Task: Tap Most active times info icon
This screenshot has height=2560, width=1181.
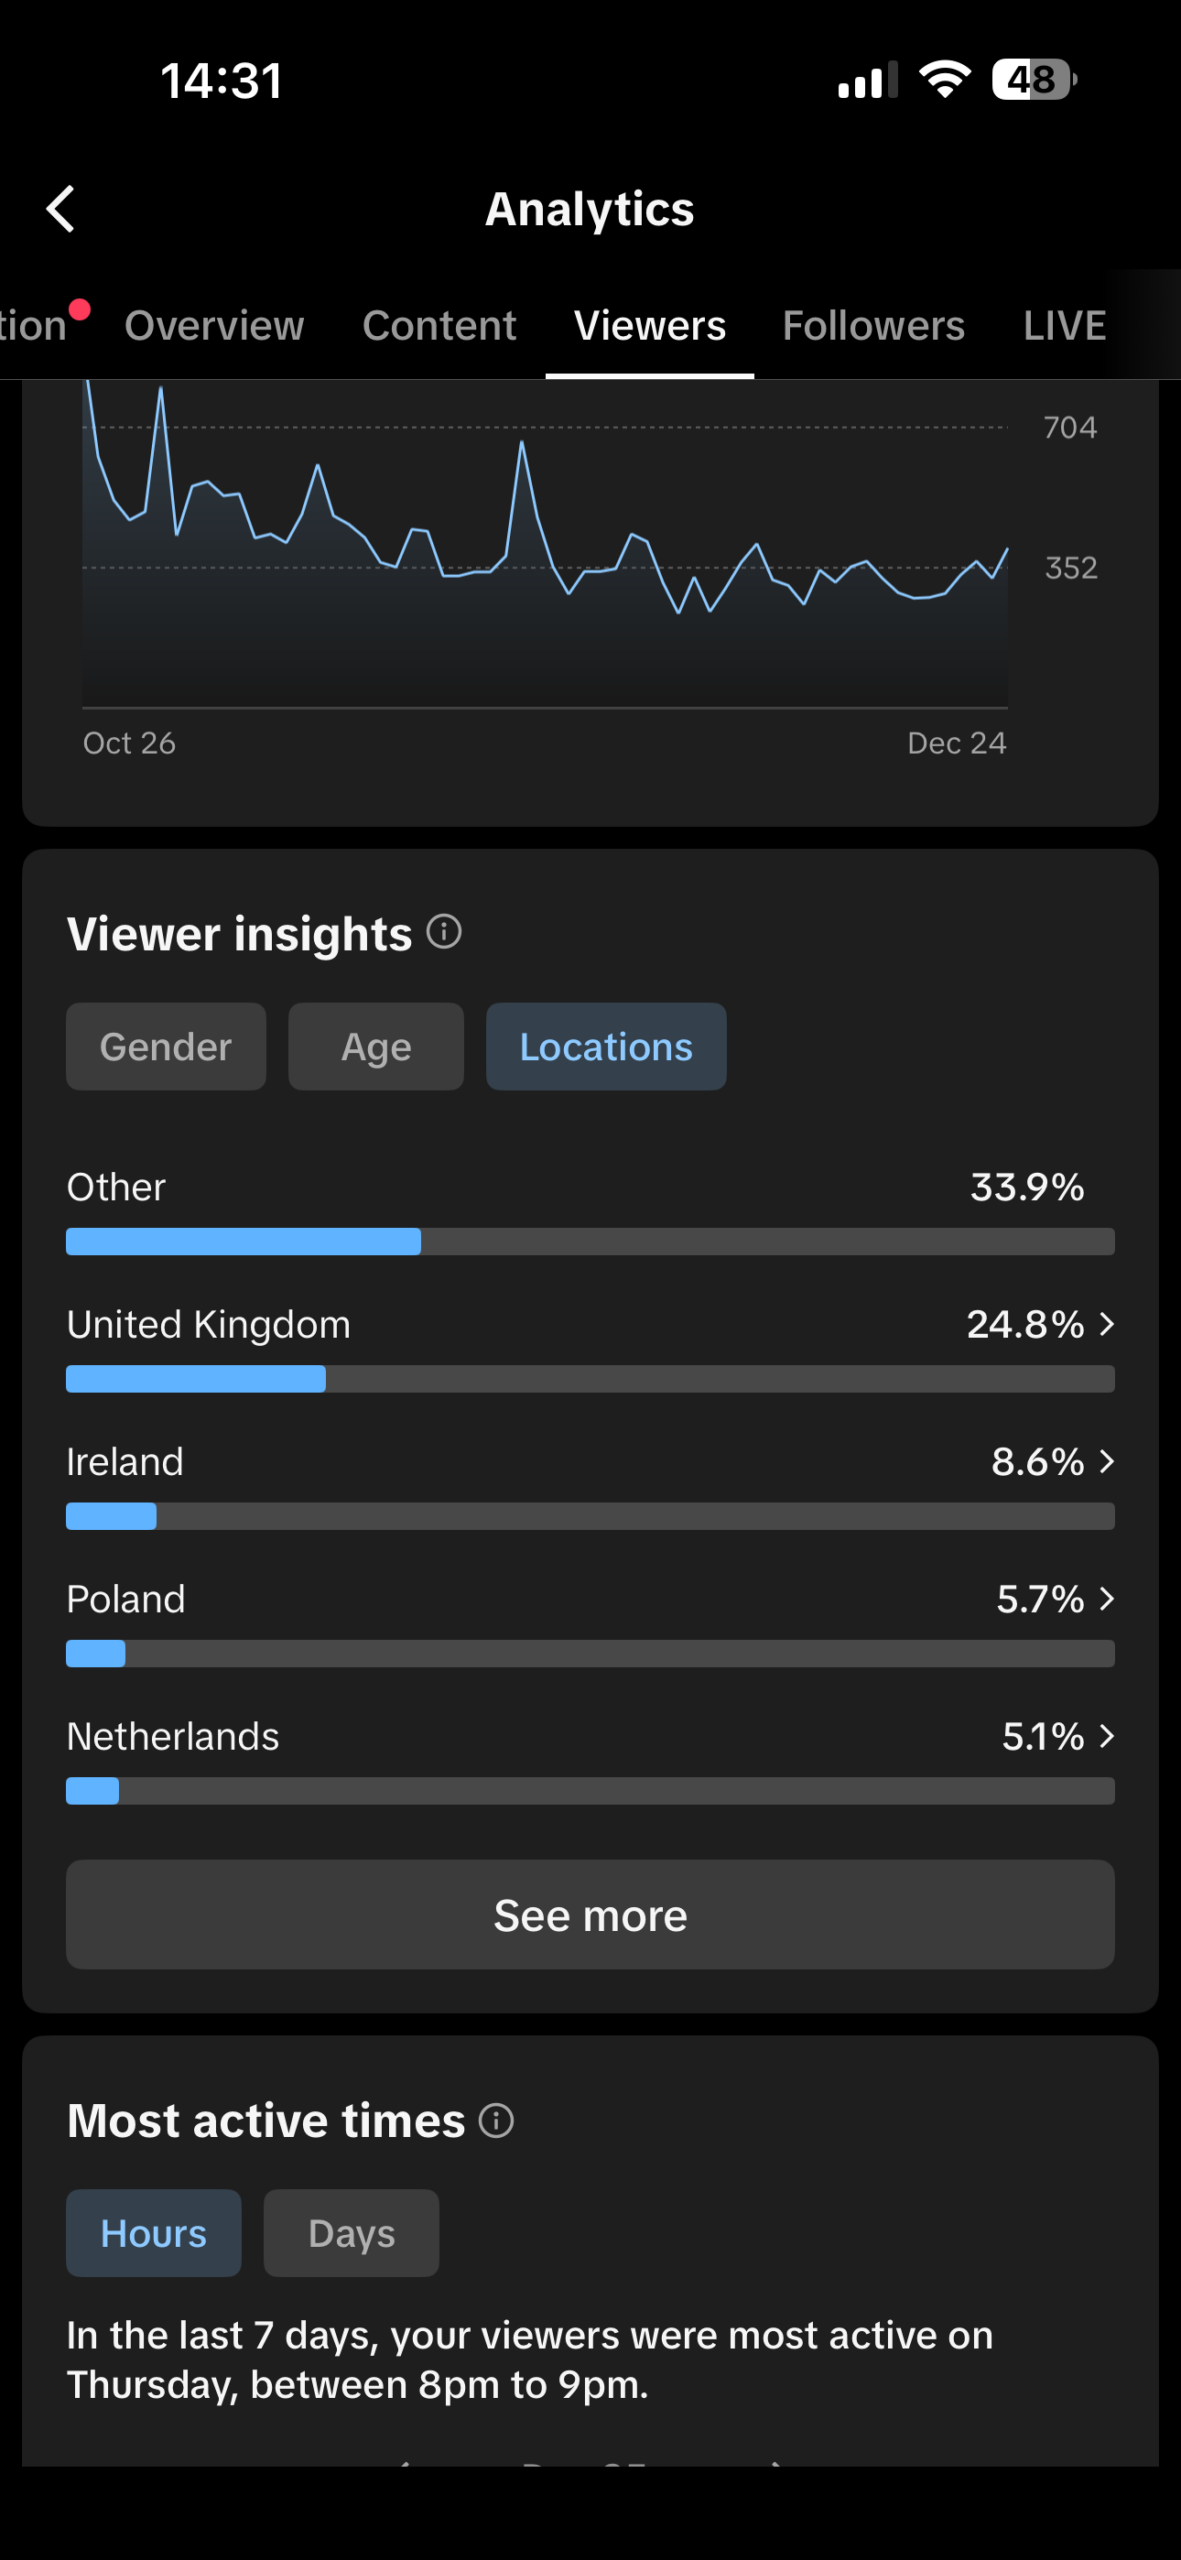Action: click(496, 2120)
